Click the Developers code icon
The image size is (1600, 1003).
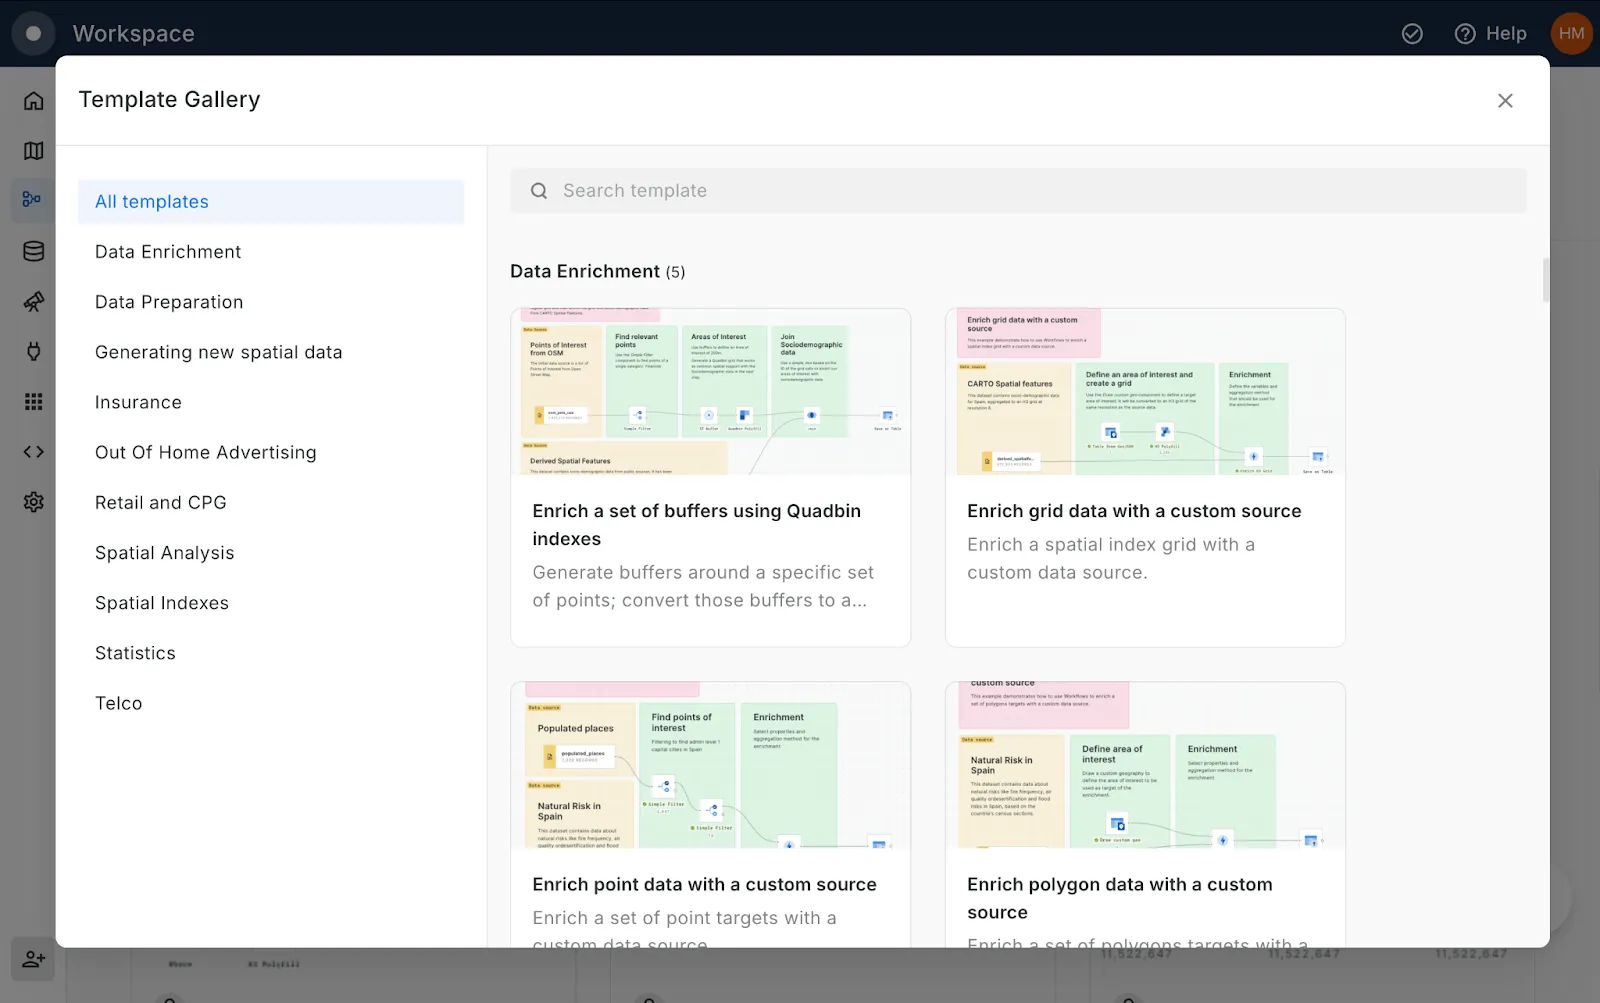[x=33, y=451]
